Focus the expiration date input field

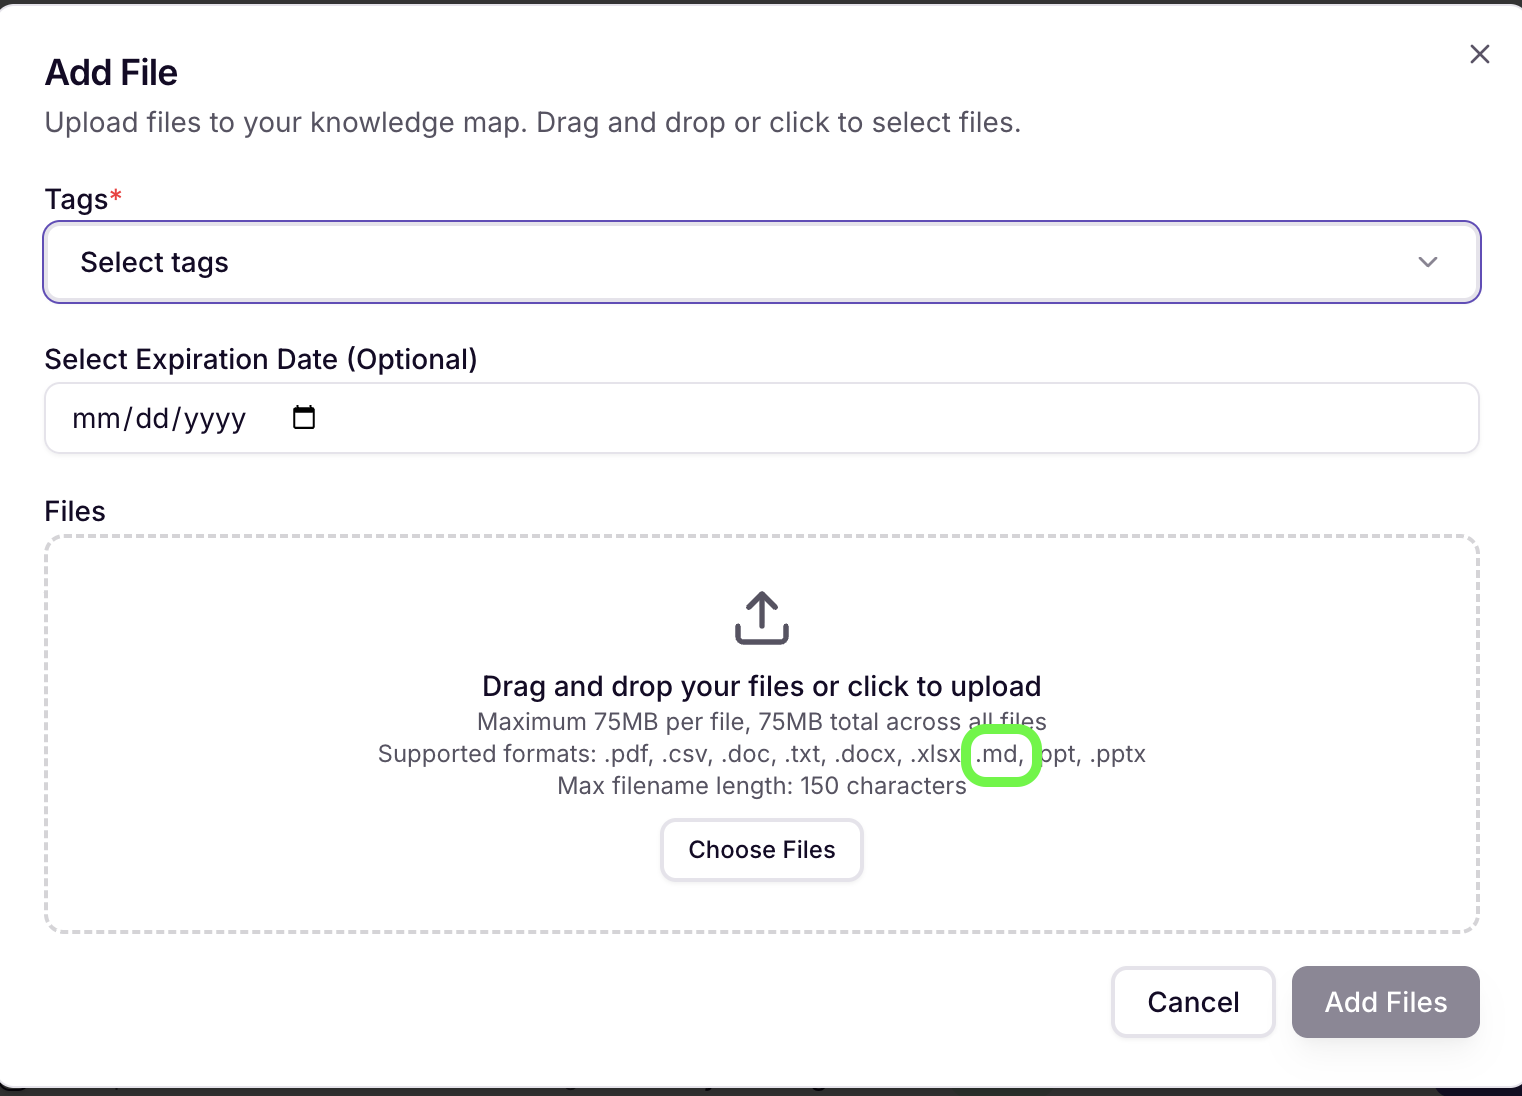pyautogui.click(x=762, y=418)
